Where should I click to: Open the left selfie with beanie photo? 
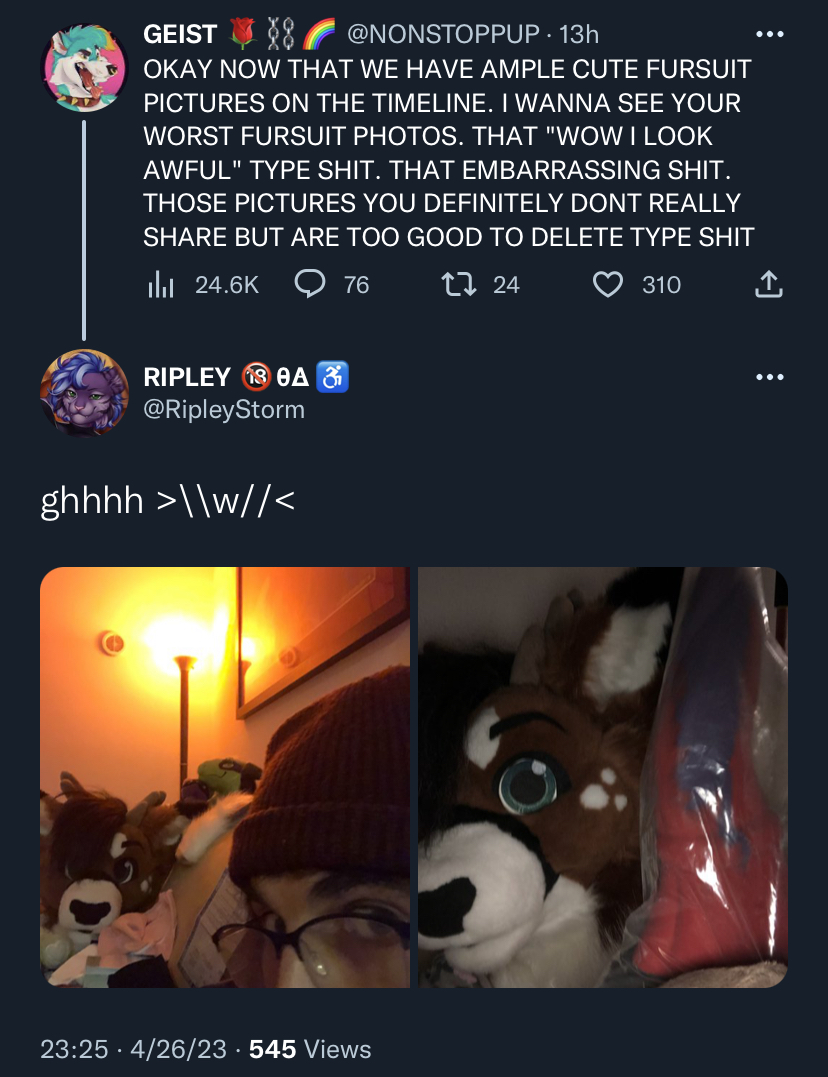225,777
